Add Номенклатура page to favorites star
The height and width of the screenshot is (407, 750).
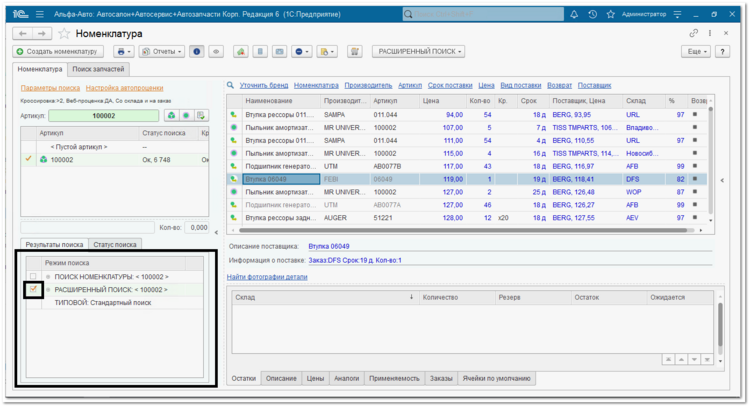coord(64,33)
